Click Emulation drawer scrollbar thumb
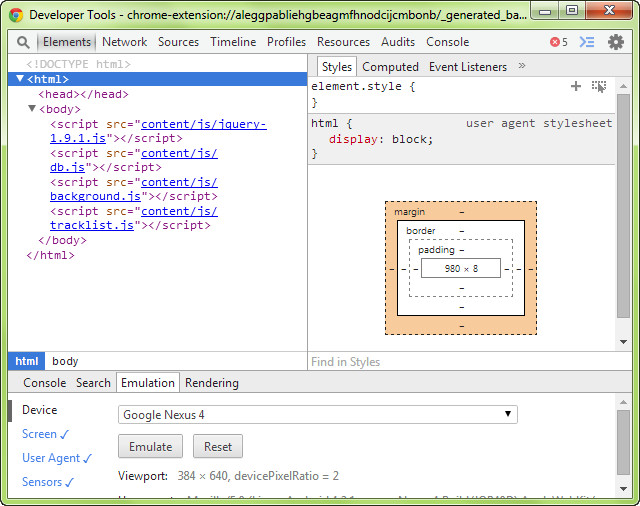This screenshot has height=506, width=640. (x=623, y=442)
